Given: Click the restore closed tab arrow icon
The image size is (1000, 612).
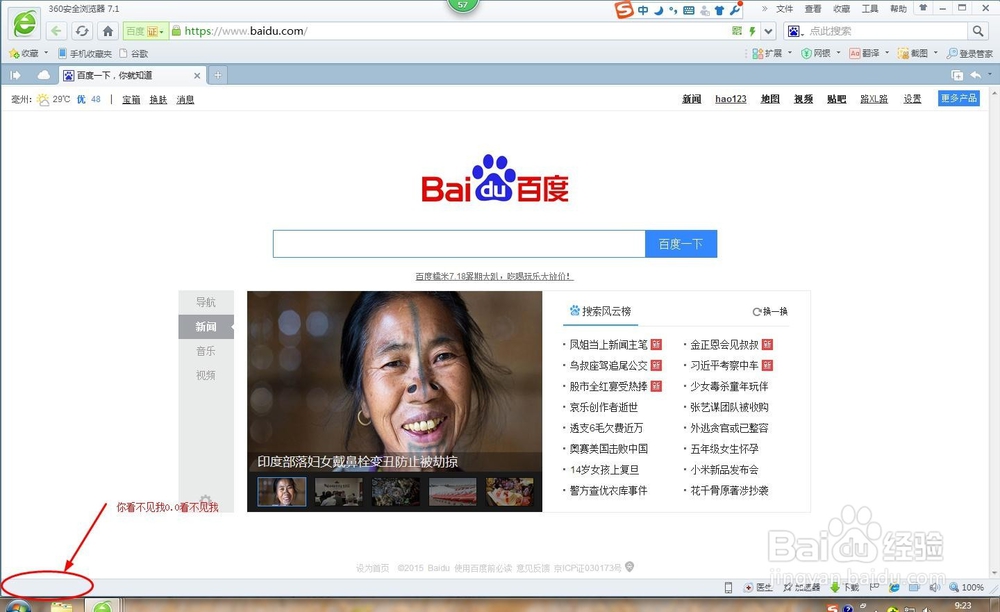Looking at the screenshot, I should click(x=976, y=75).
